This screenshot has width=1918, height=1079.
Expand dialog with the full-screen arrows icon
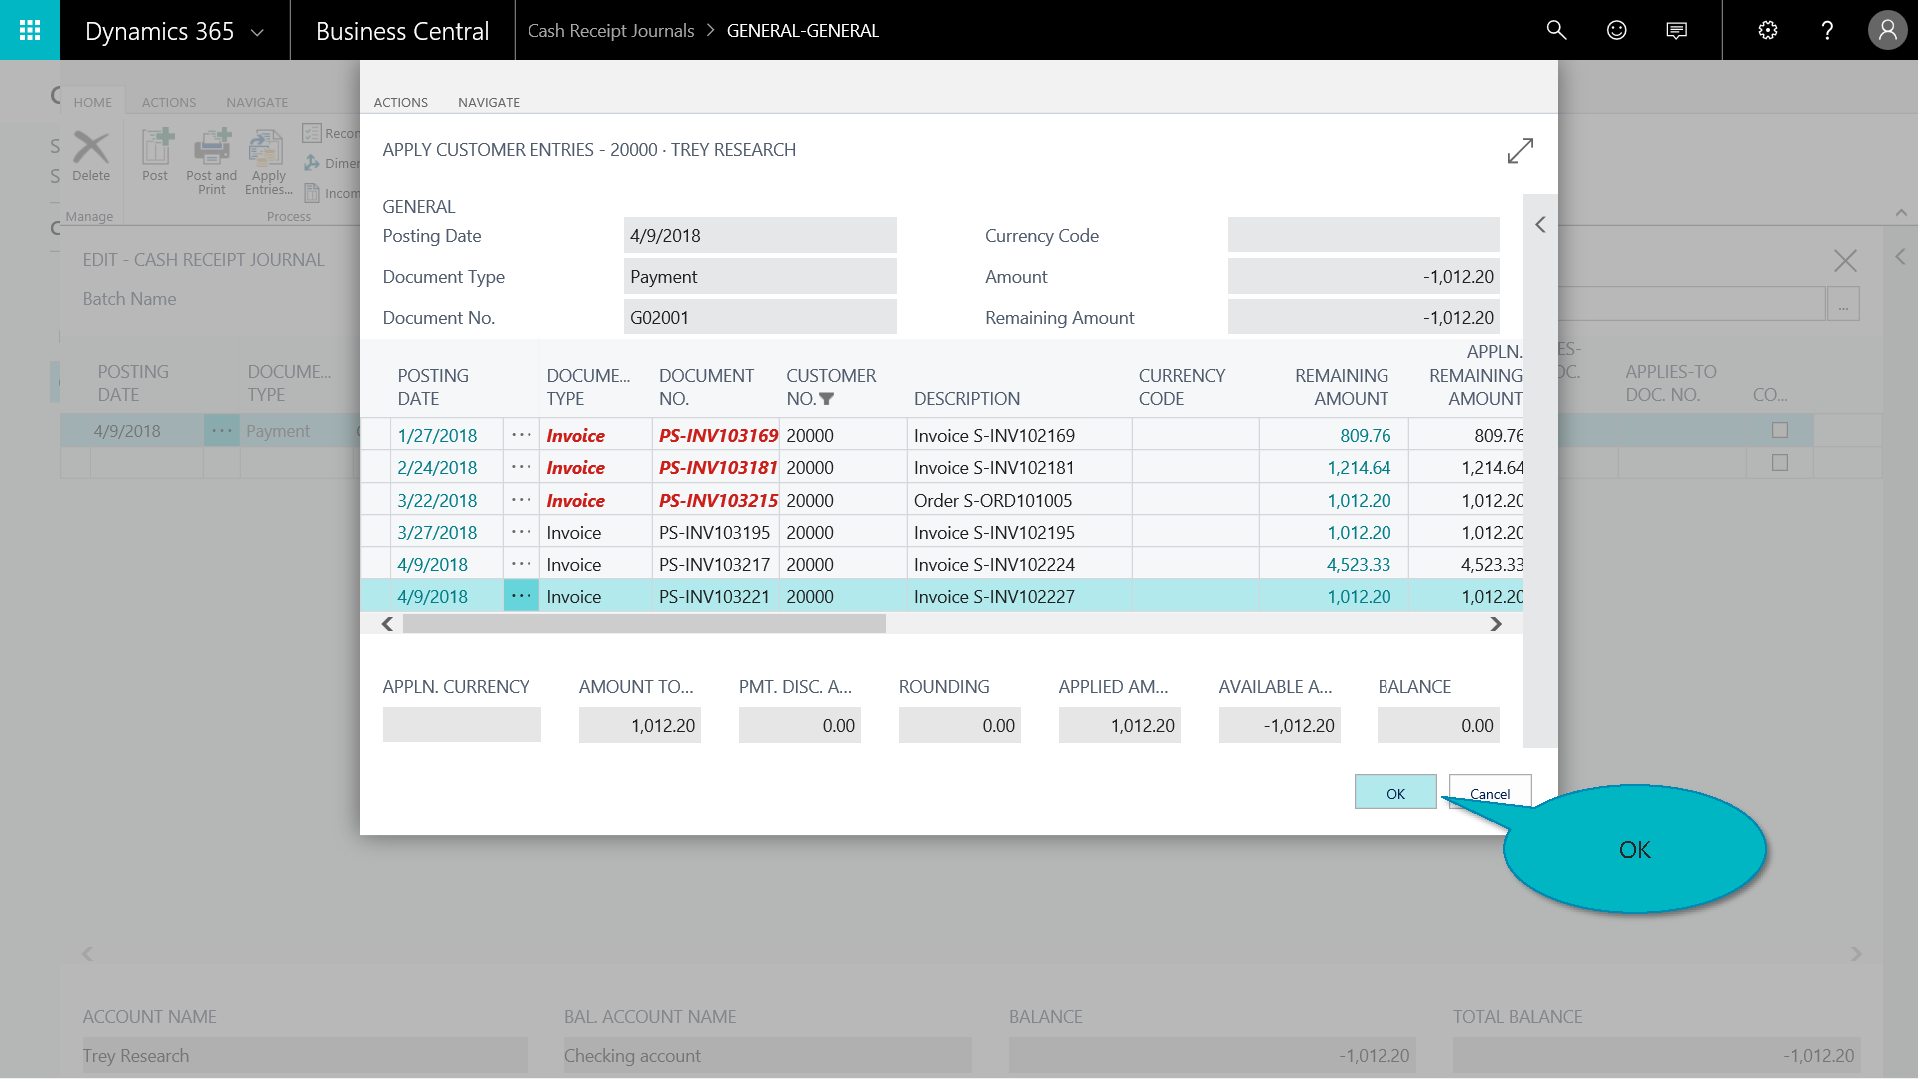(1520, 151)
